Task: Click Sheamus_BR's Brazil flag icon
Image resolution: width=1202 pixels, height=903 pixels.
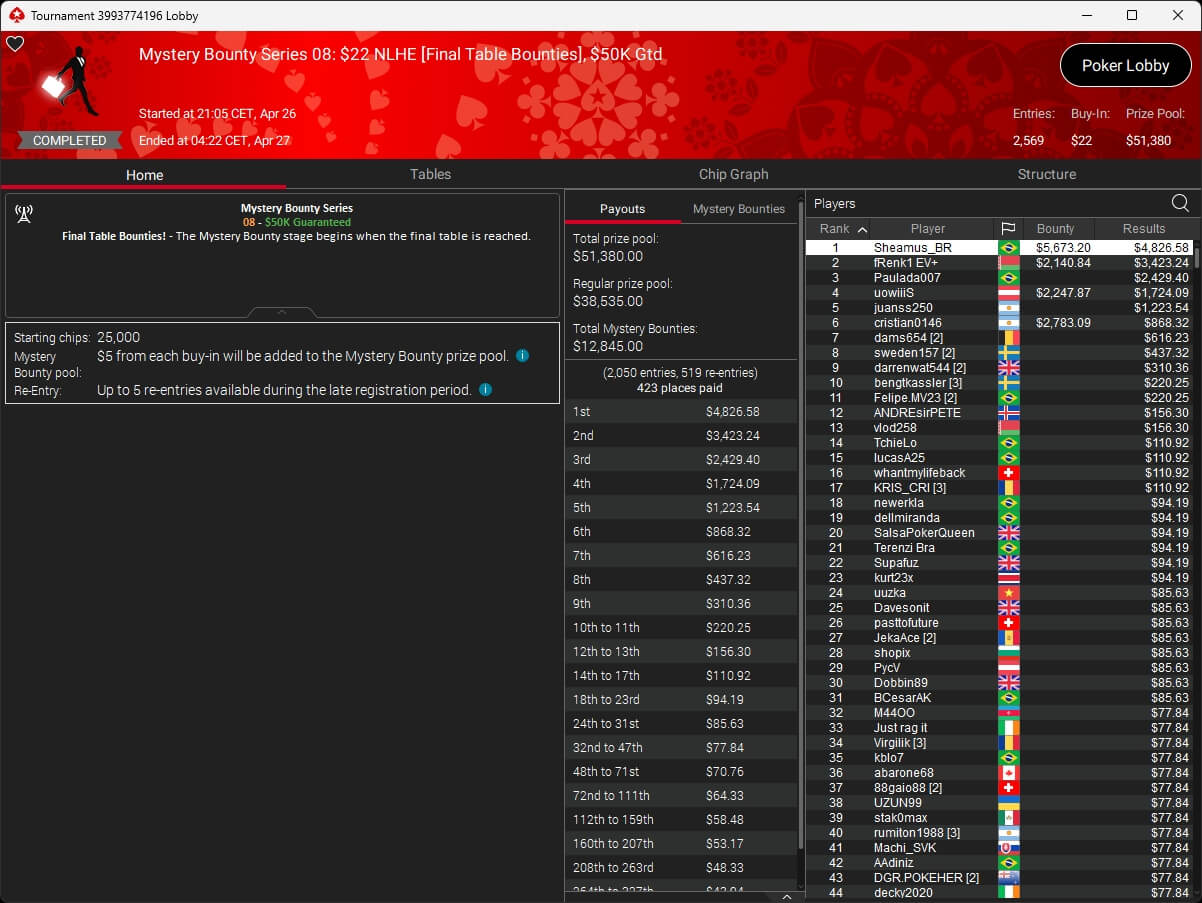Action: (x=1008, y=248)
